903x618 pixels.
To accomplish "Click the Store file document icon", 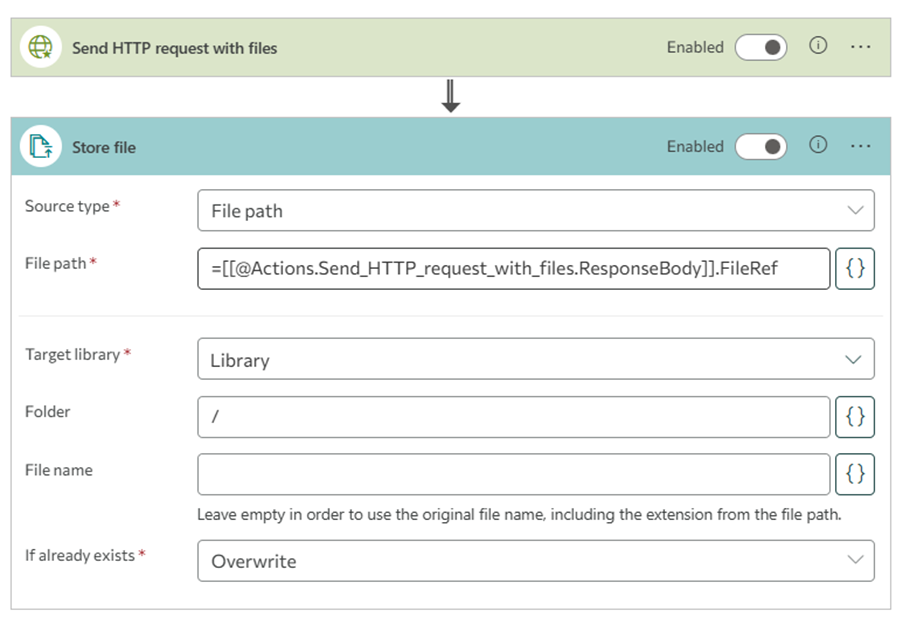I will click(x=40, y=147).
